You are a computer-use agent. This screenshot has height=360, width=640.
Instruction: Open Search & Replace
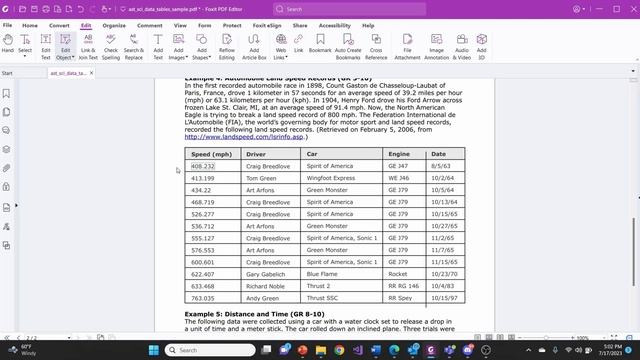[x=133, y=47]
